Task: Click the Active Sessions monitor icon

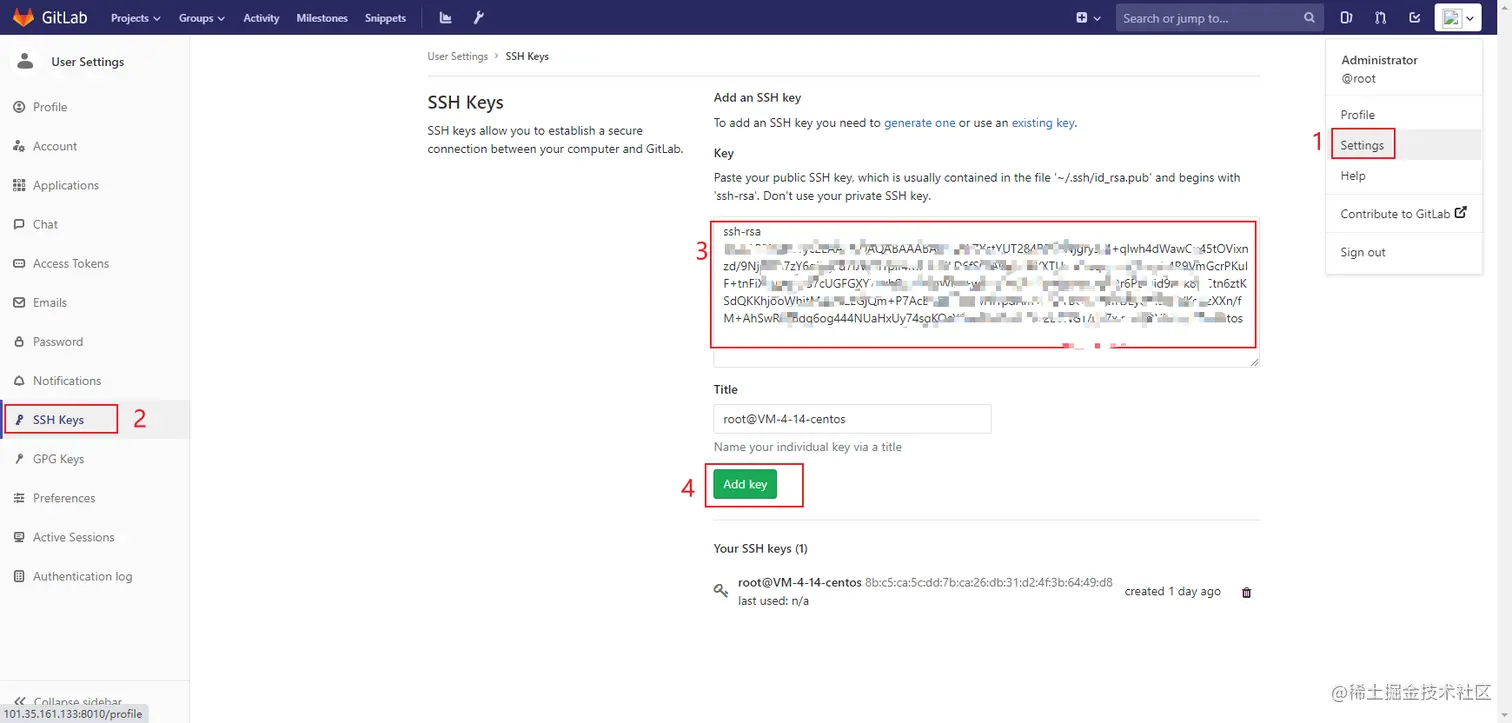Action: [19, 537]
